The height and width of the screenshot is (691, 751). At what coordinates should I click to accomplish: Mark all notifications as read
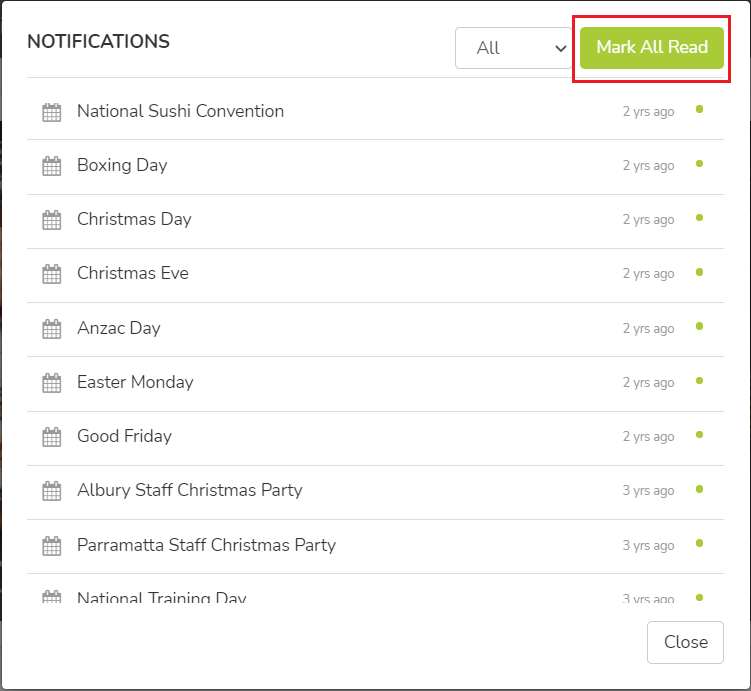[x=651, y=47]
